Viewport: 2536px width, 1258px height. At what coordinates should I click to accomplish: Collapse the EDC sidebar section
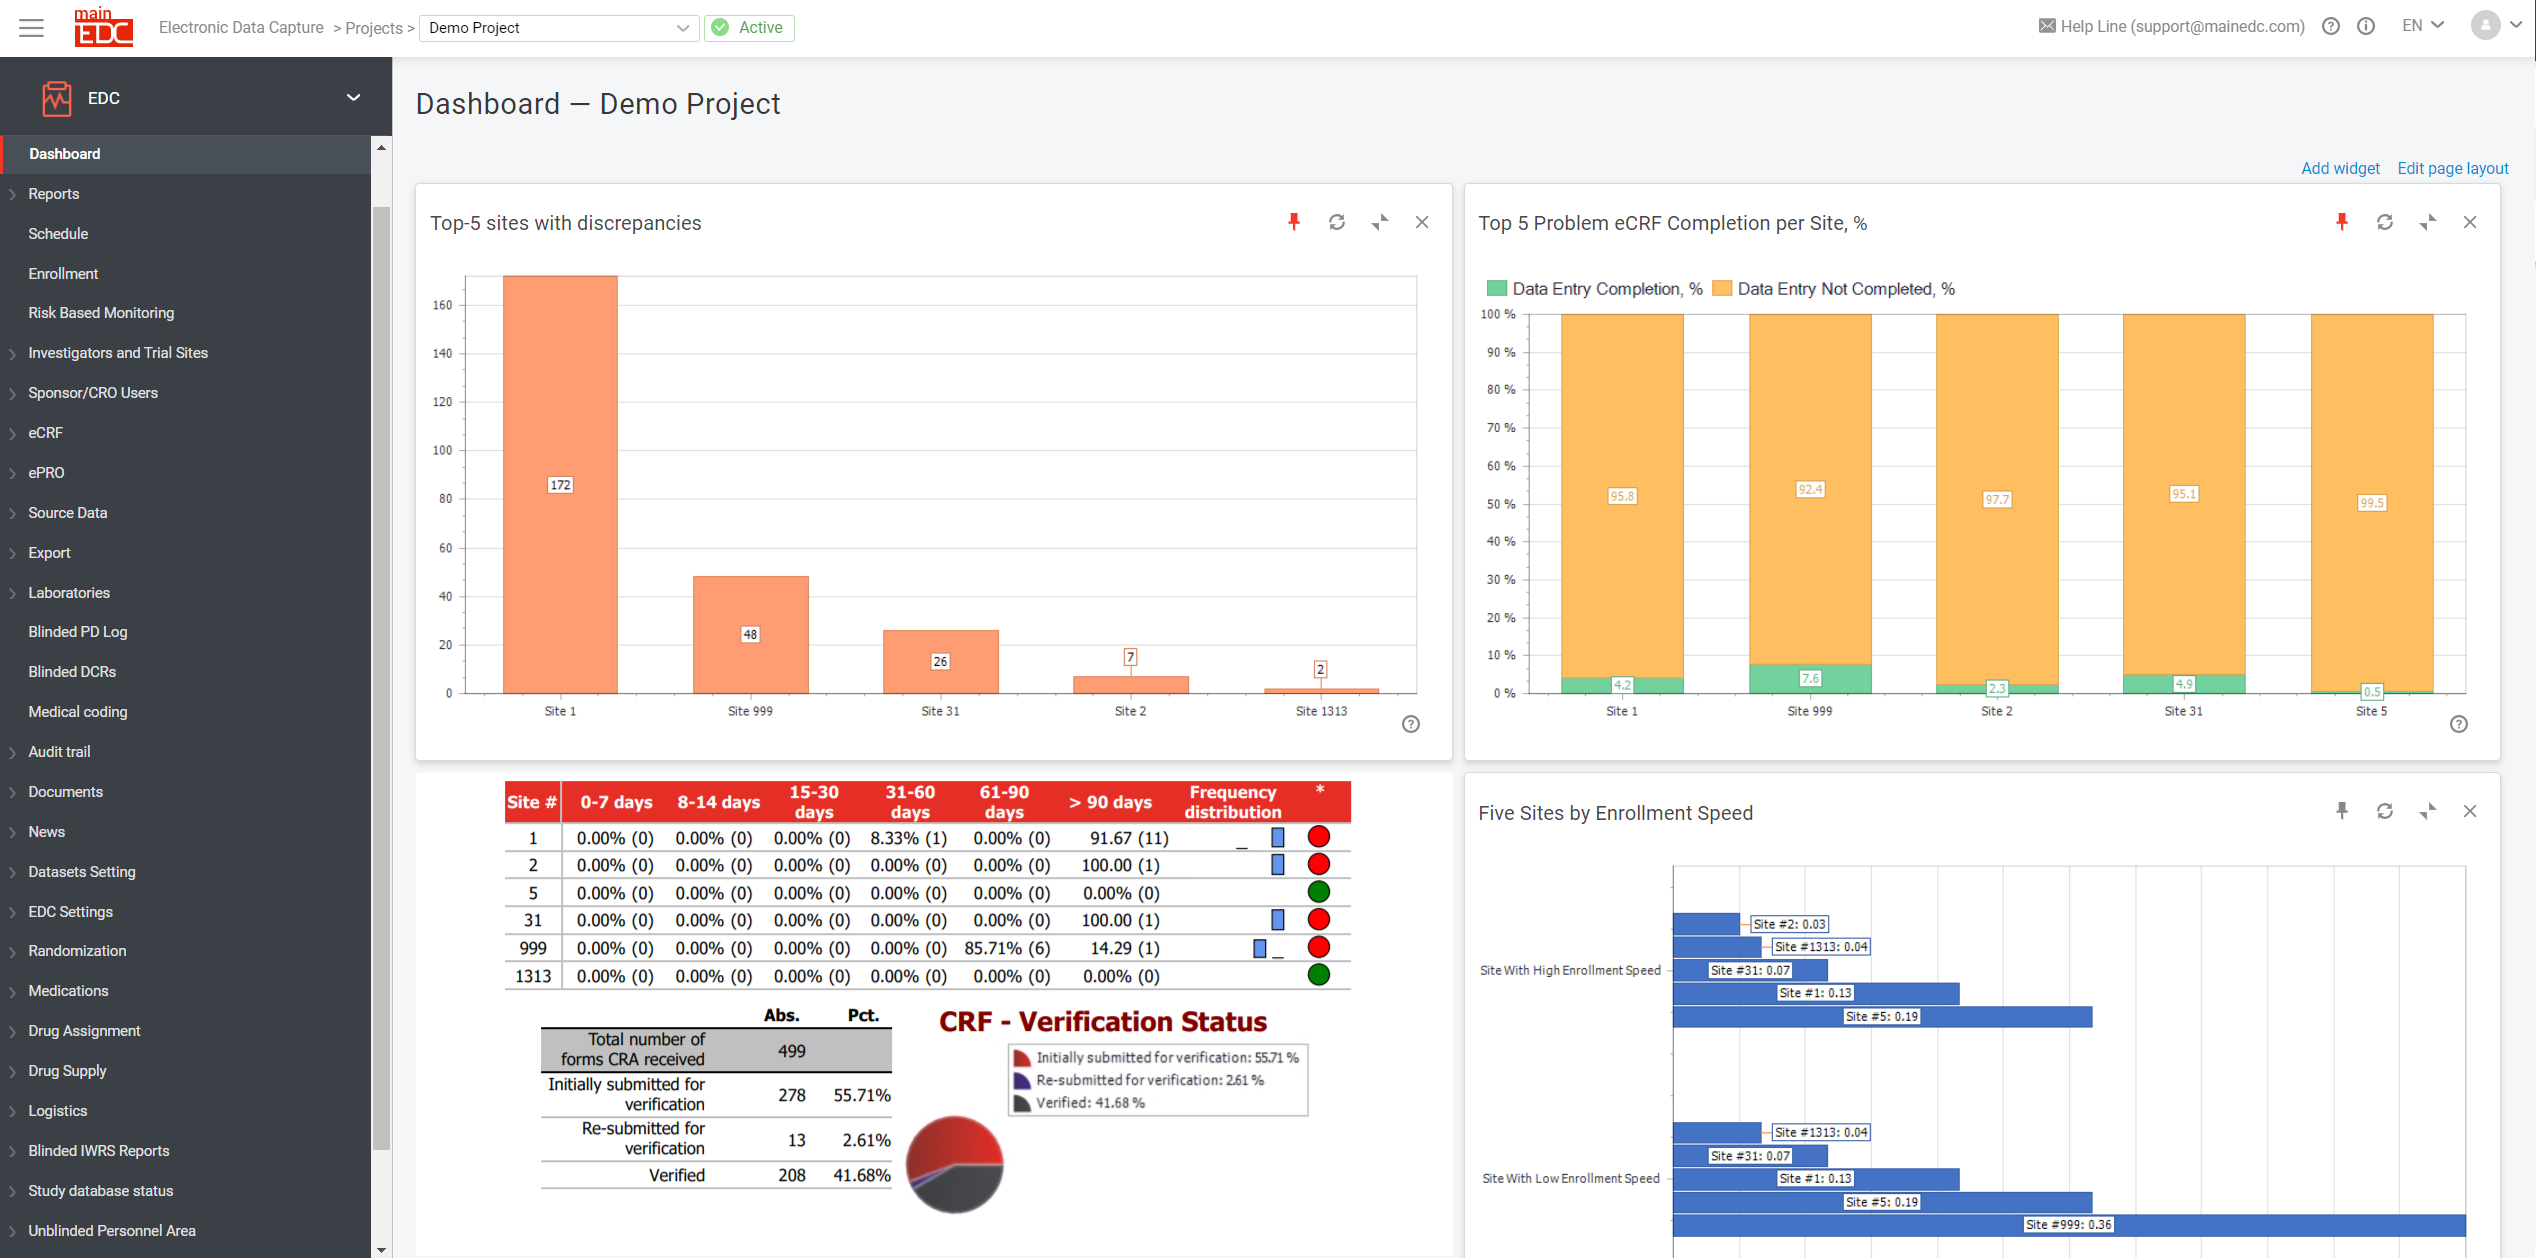click(352, 97)
